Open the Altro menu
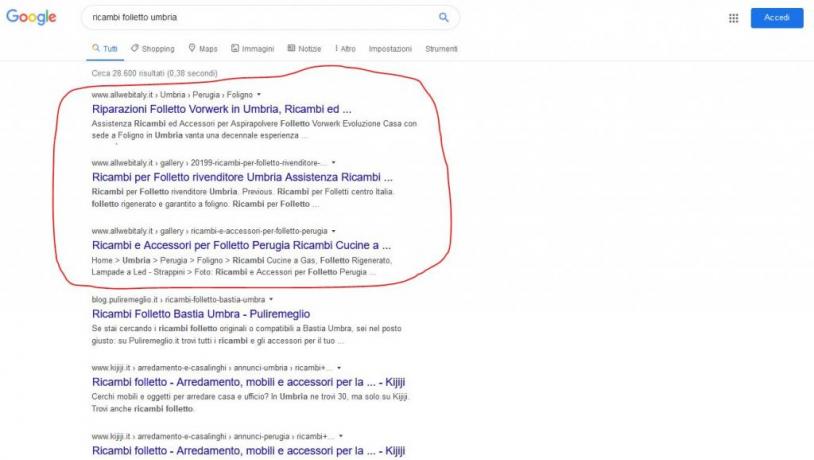Screen dimensions: 814x460 click(x=345, y=48)
